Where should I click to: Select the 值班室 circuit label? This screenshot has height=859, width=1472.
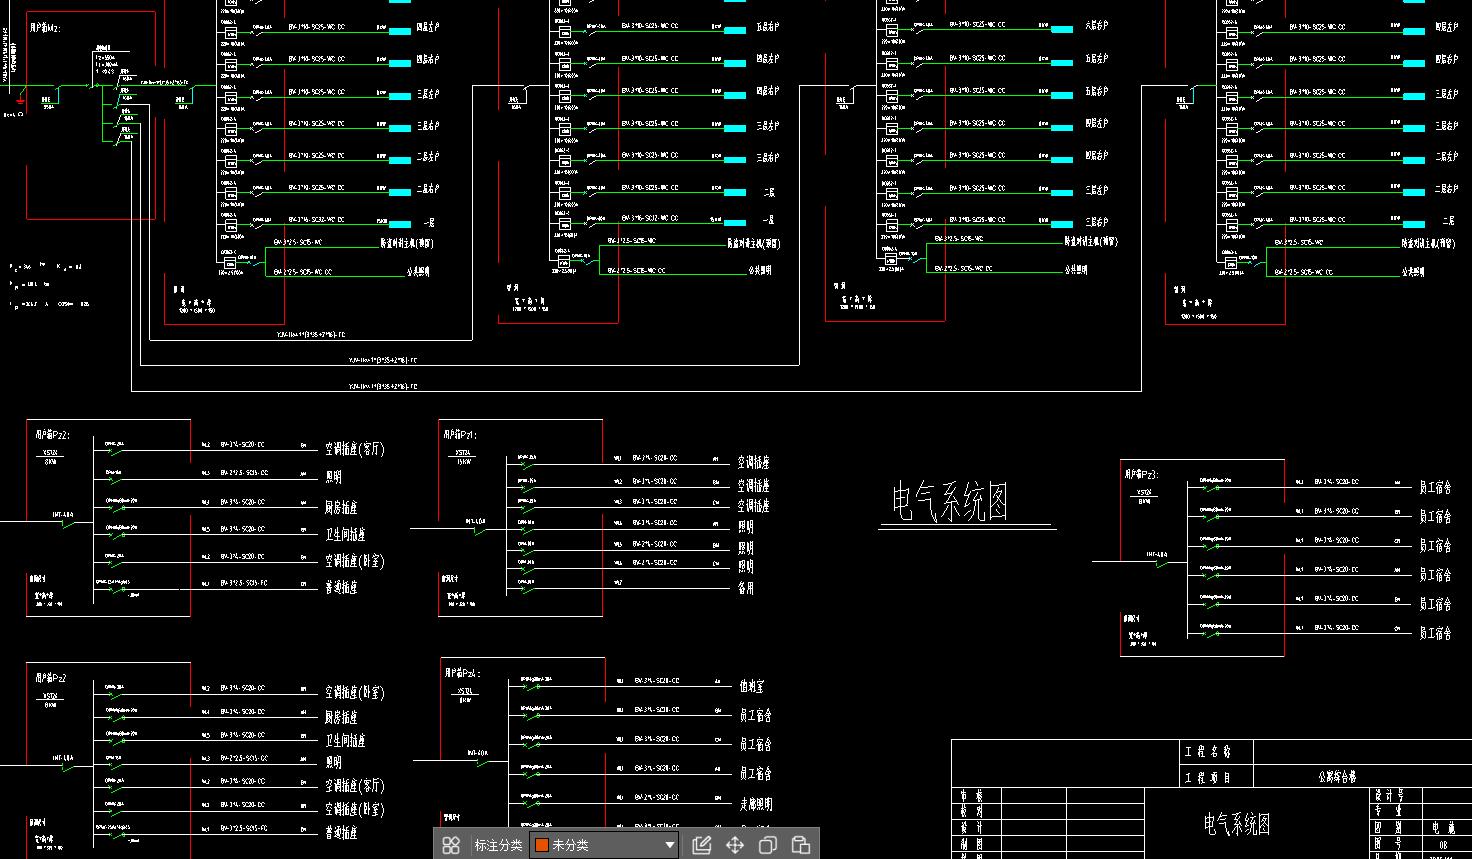pyautogui.click(x=751, y=686)
